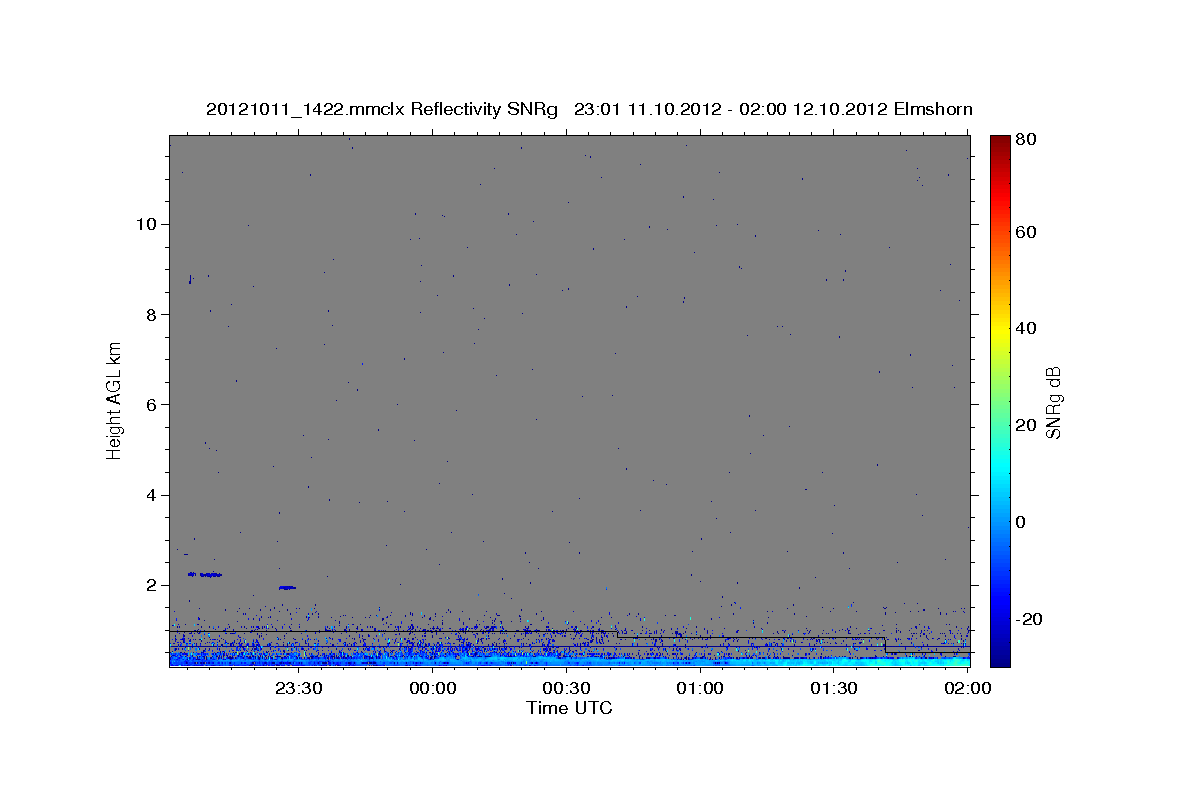Click the colorbar value 0
The height and width of the screenshot is (800, 1200).
[1021, 522]
